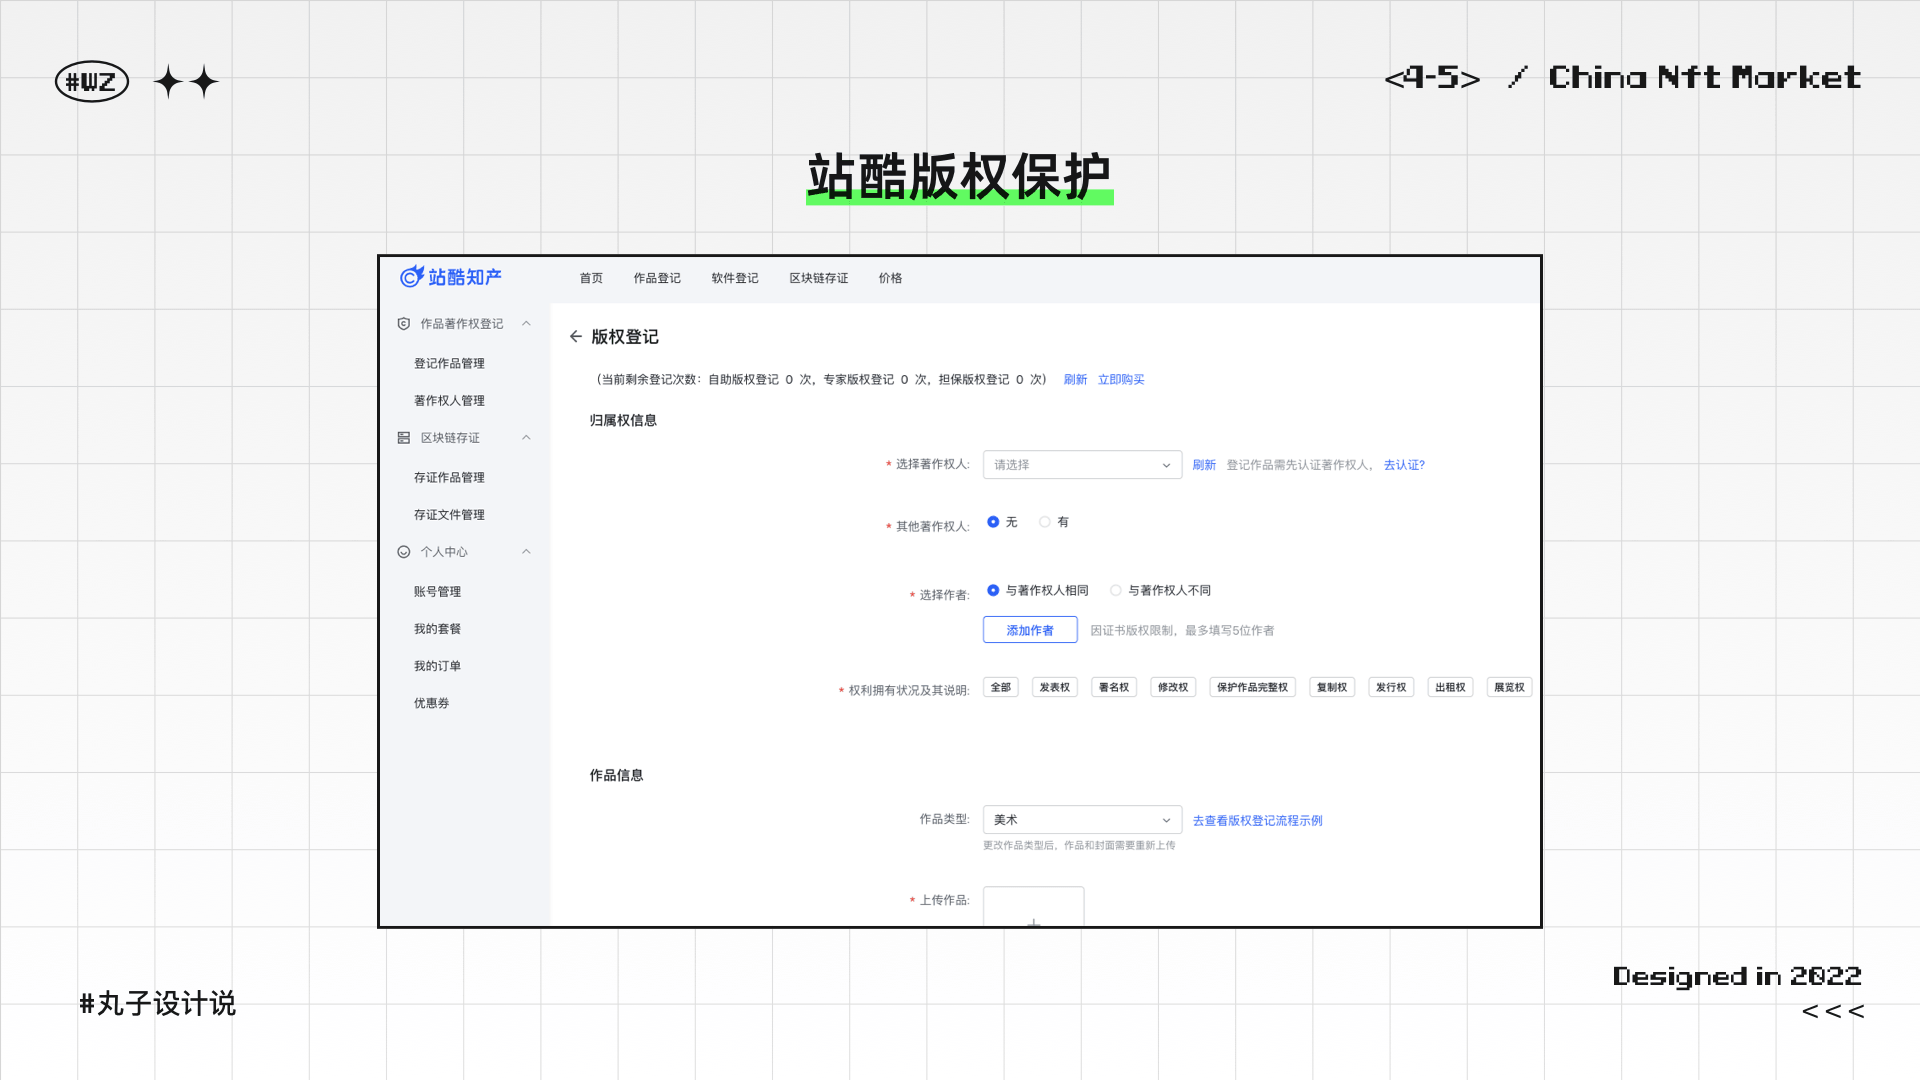This screenshot has width=1920, height=1080.
Task: Click the 区块链存证 sidebar storage icon
Action: [404, 438]
